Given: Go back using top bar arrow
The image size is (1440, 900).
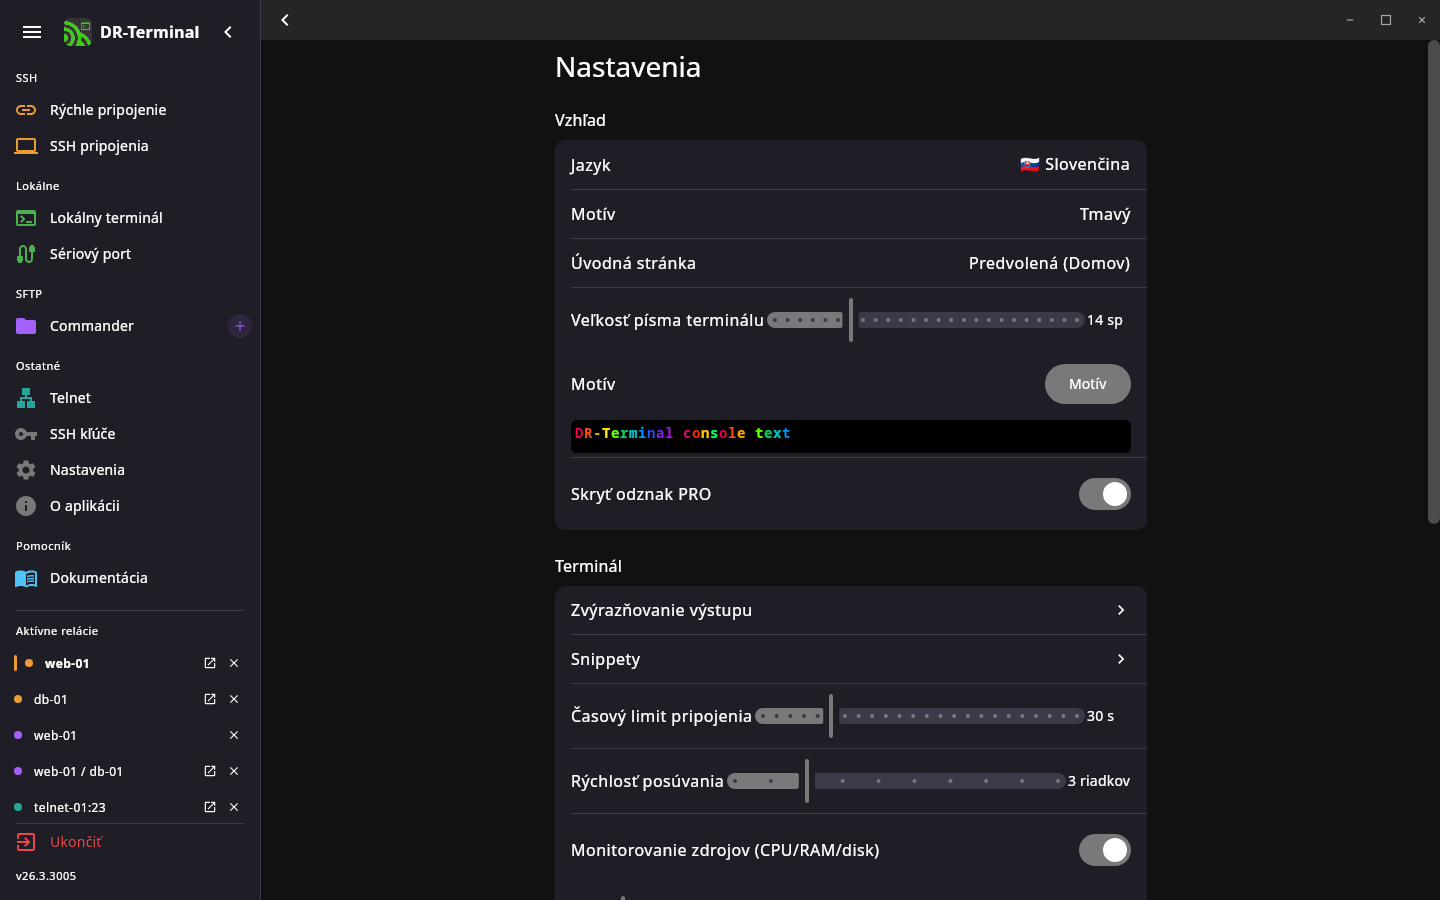Looking at the screenshot, I should pyautogui.click(x=285, y=20).
